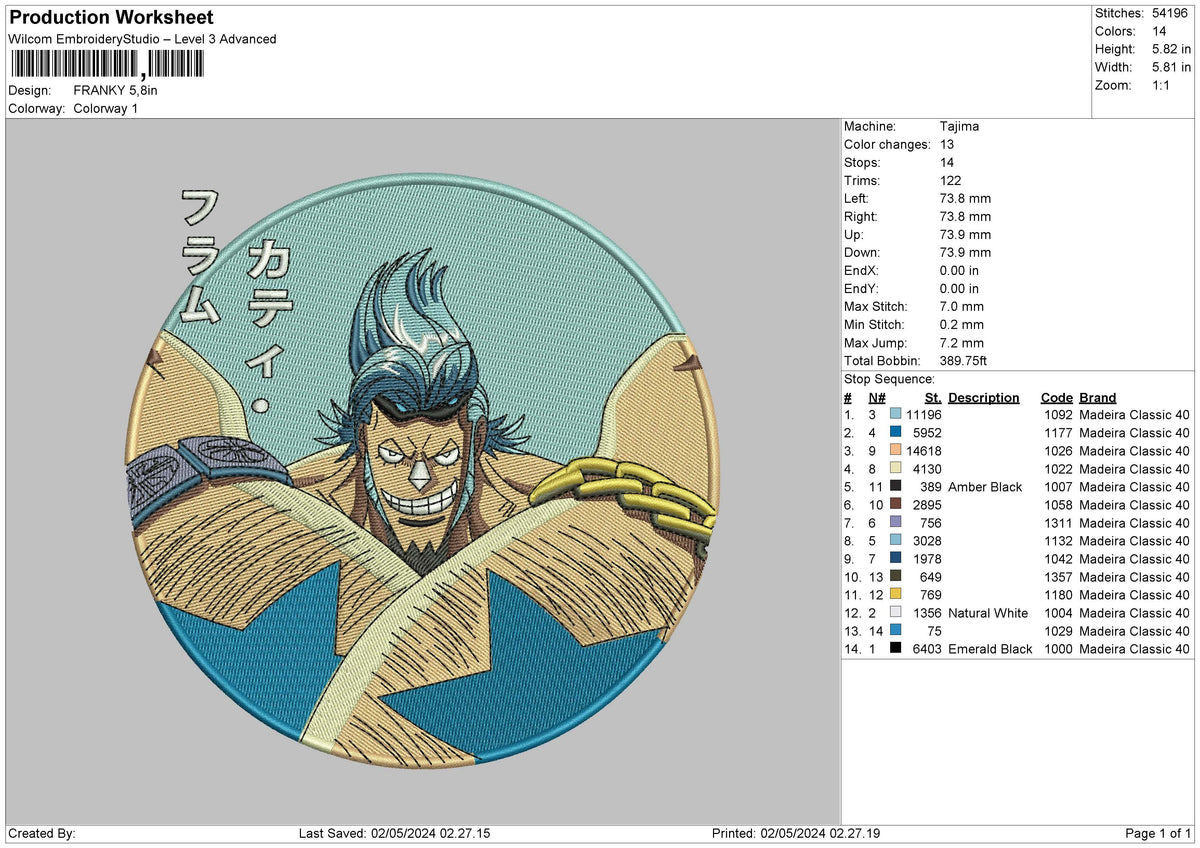Select the 'Stop Sequence:' heading

pos(889,379)
